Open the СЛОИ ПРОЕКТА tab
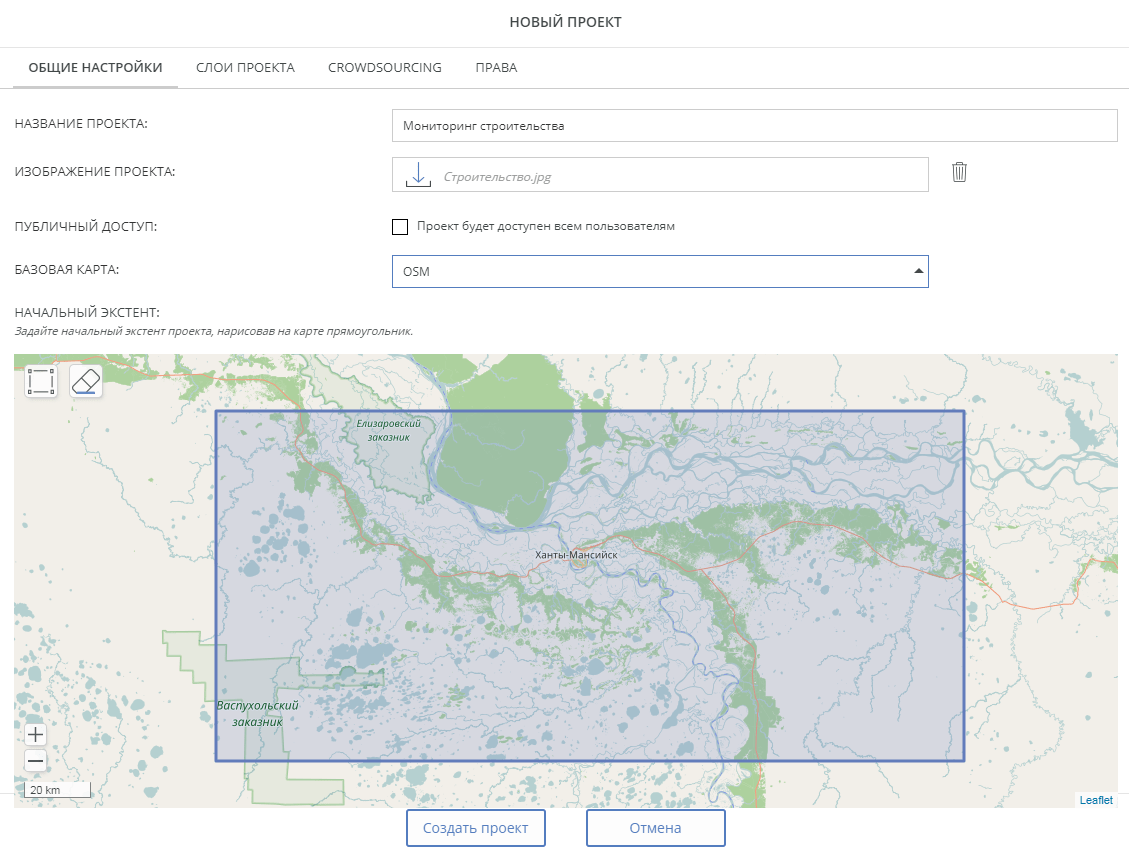 246,68
